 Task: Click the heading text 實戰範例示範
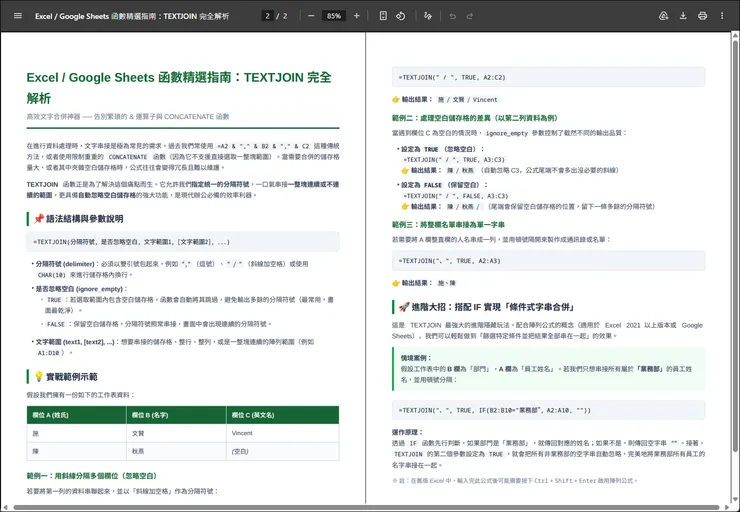tap(72, 377)
